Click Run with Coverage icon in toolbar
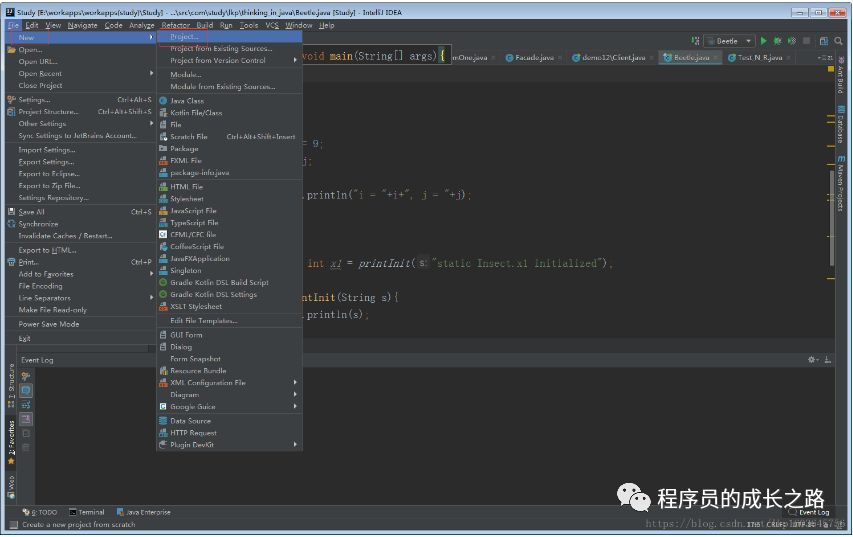The width and height of the screenshot is (853, 537). (x=792, y=41)
